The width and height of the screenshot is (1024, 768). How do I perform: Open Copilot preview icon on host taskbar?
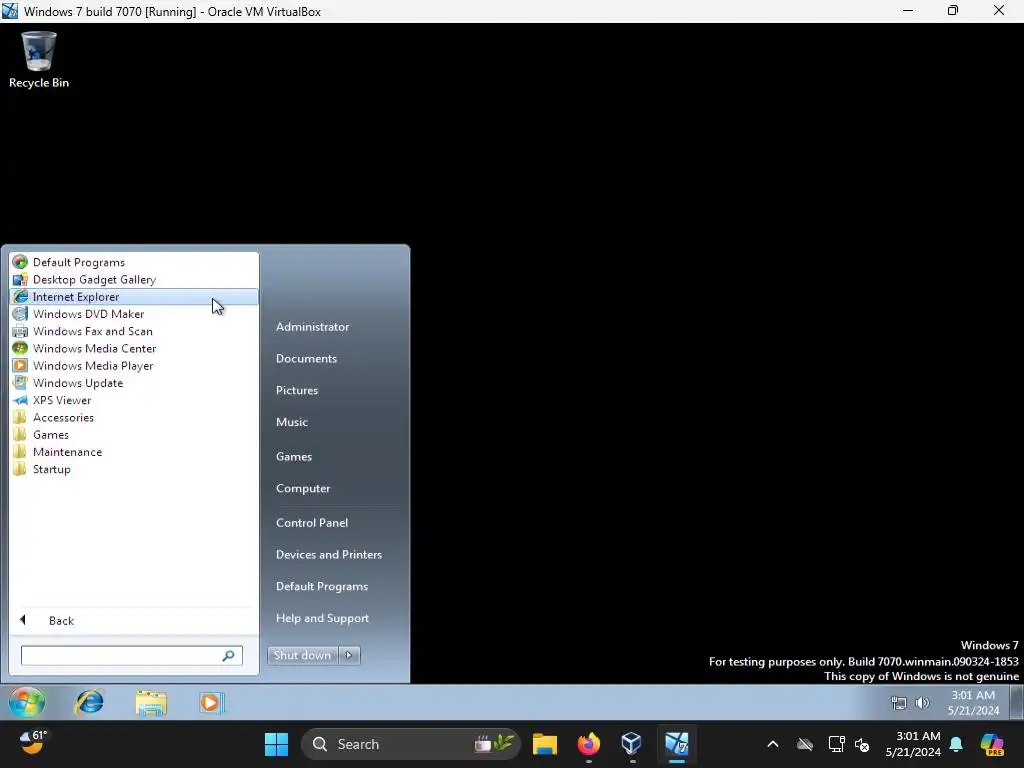[992, 744]
